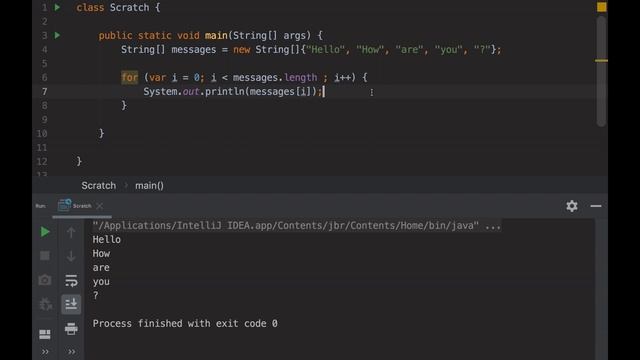The width and height of the screenshot is (640, 360).
Task: Click the 'main' method name
Action: (216, 36)
